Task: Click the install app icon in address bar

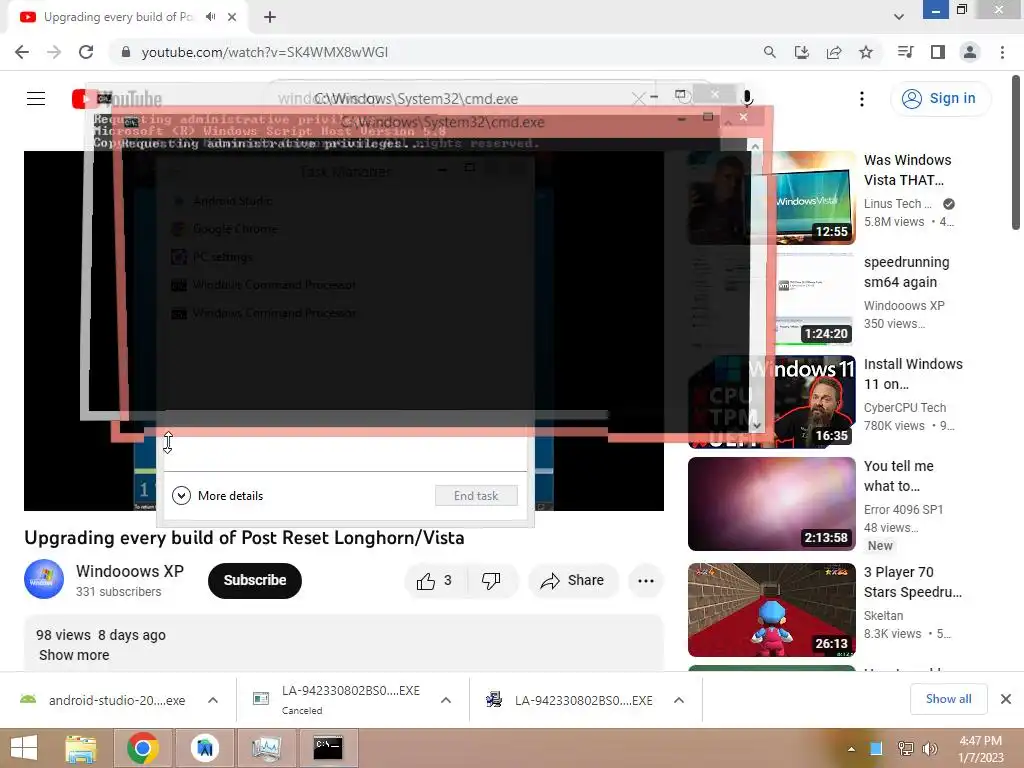Action: pos(801,52)
